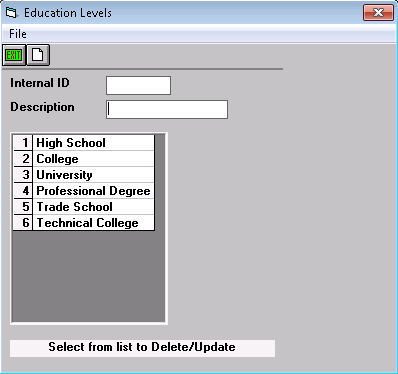Open the File menu

[x=18, y=34]
